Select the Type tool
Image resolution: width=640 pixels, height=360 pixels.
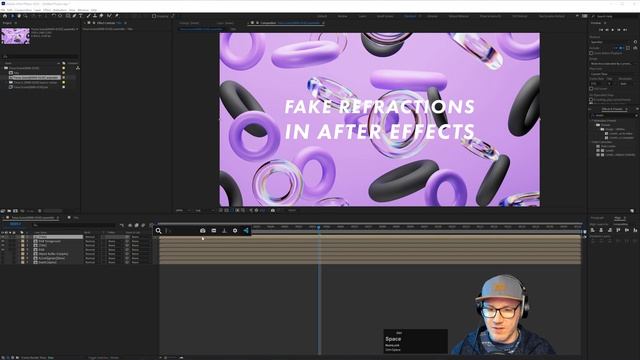(81, 16)
